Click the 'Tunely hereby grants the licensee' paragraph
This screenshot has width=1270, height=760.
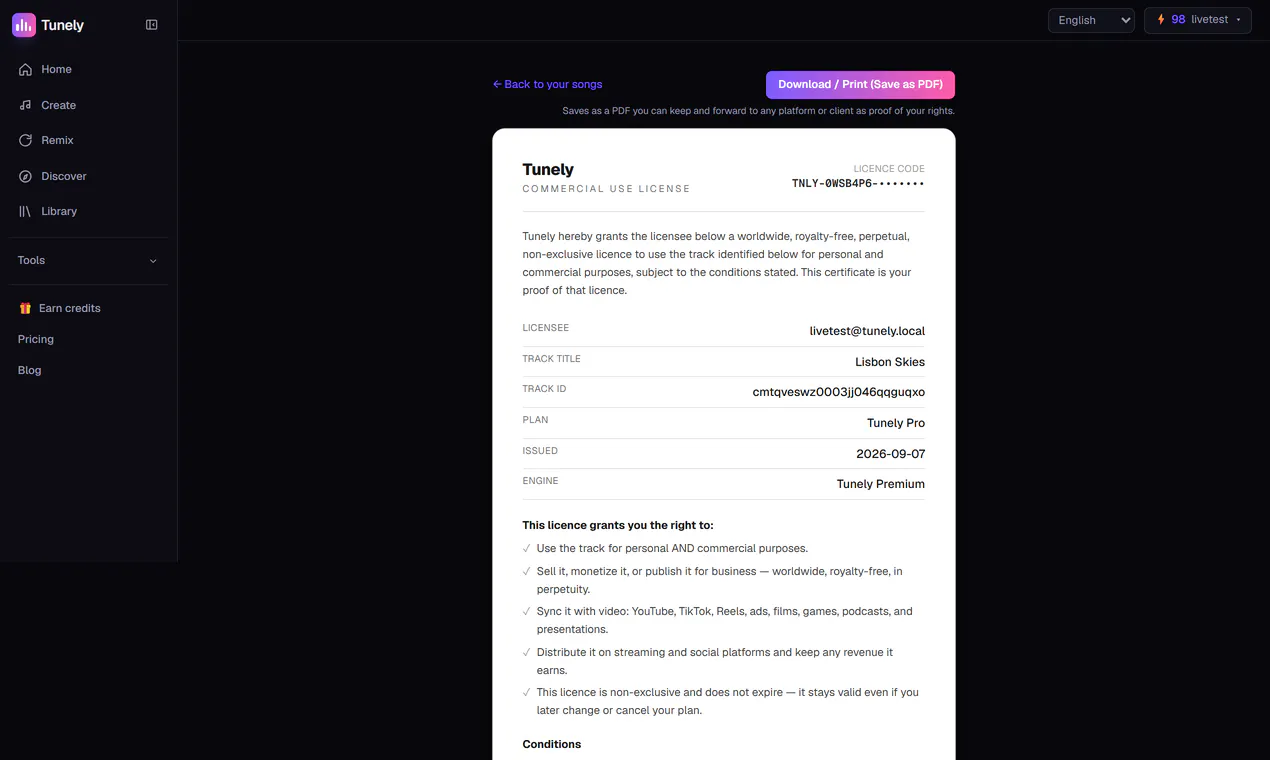click(x=717, y=263)
